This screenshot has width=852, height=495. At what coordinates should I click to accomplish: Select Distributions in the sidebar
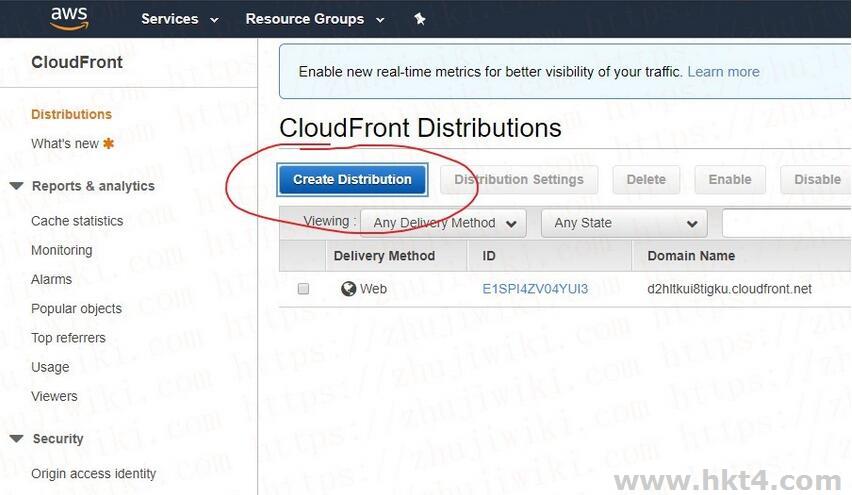click(x=71, y=114)
